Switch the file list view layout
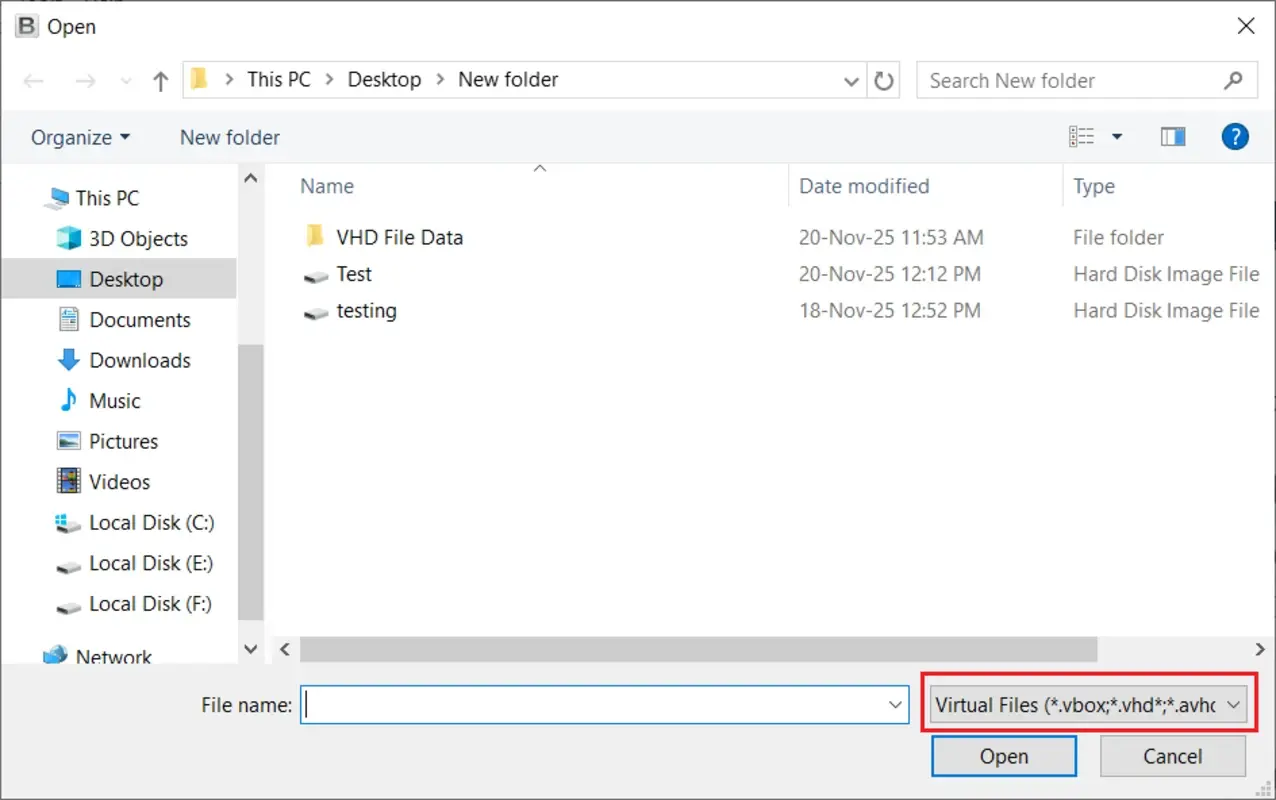1276x800 pixels. click(1083, 136)
